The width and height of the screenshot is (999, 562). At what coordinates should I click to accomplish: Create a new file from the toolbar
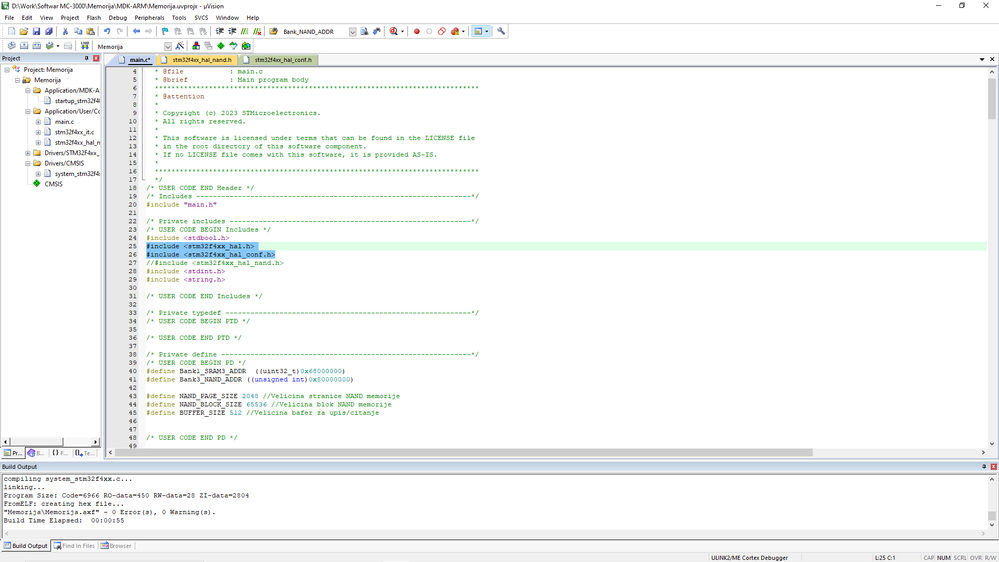click(x=11, y=31)
